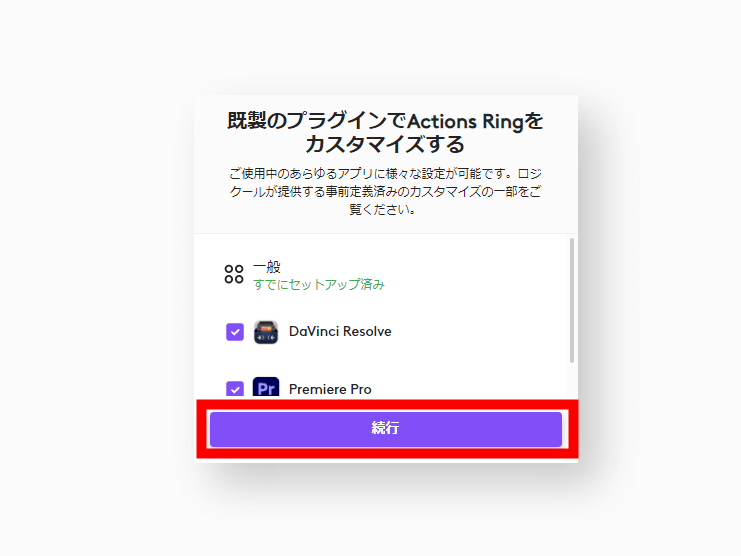Image resolution: width=741 pixels, height=556 pixels.
Task: Click the scrollbar track below the thumb
Action: click(572, 381)
